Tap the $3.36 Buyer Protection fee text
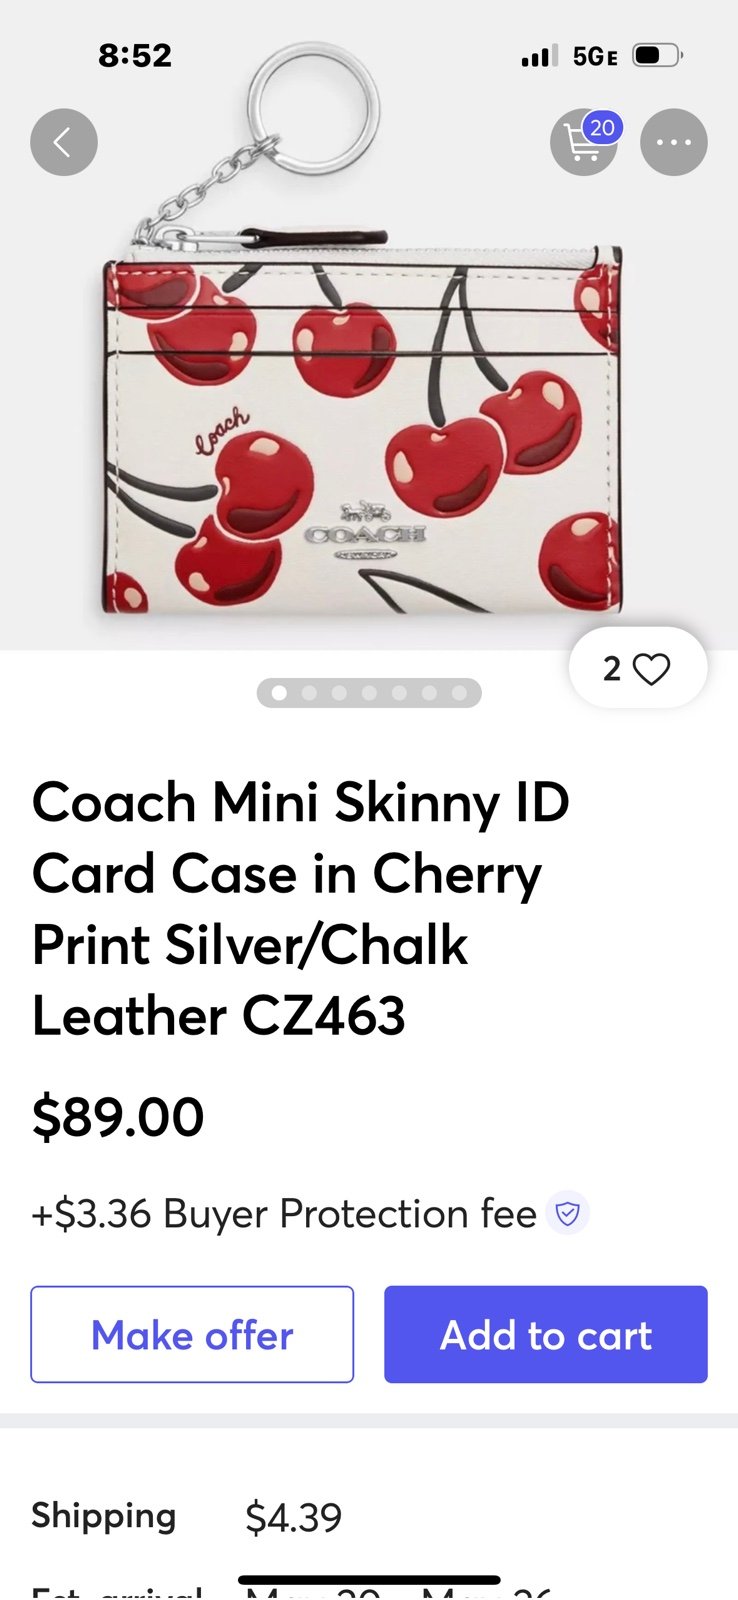Screen dimensions: 738x1600 point(284,1213)
